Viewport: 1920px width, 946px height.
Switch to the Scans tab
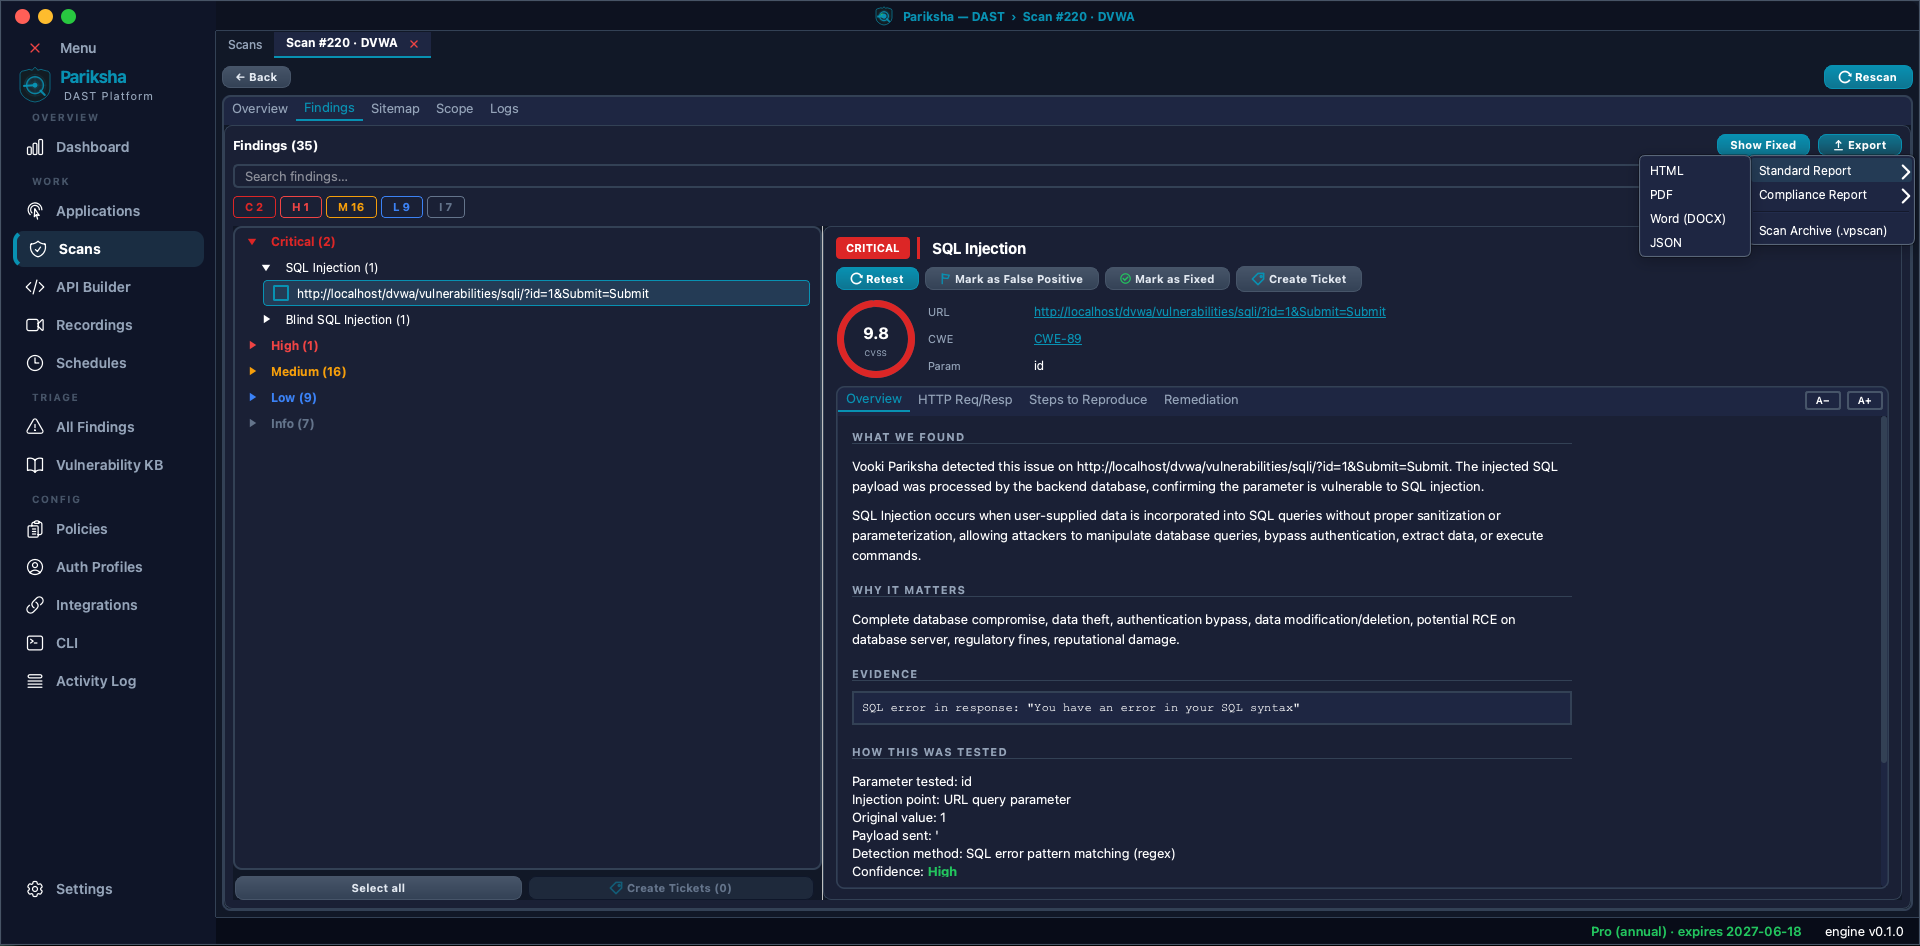tap(245, 45)
